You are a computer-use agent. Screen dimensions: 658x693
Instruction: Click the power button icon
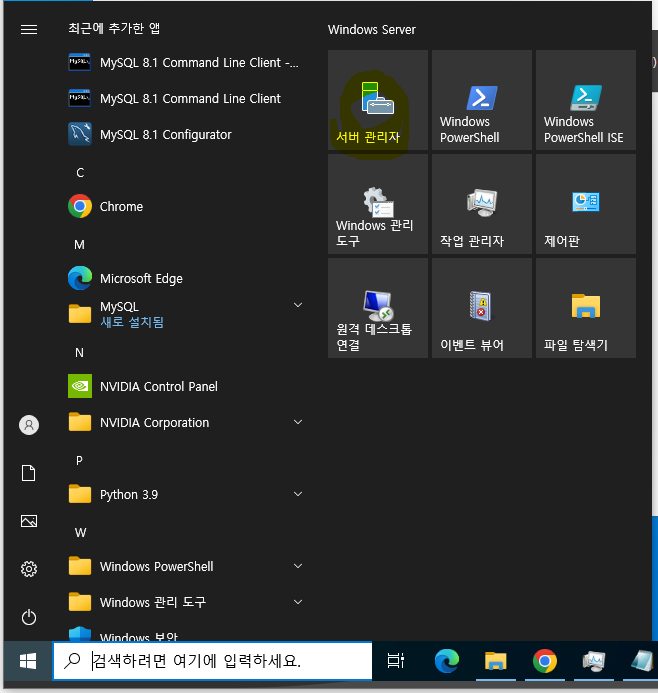[x=29, y=617]
